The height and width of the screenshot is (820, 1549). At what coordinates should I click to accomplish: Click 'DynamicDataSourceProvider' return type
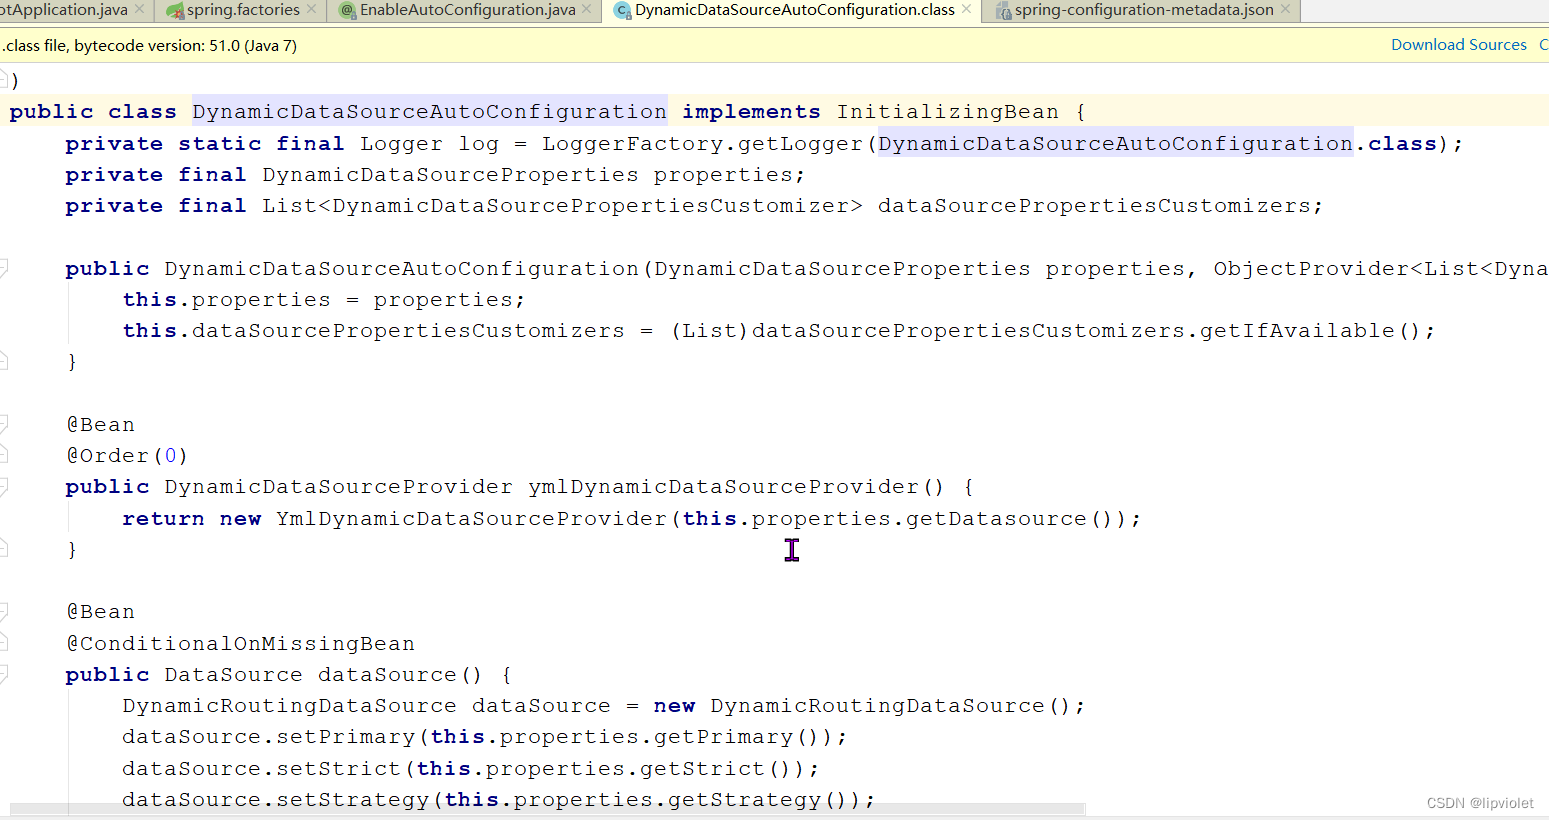338,487
